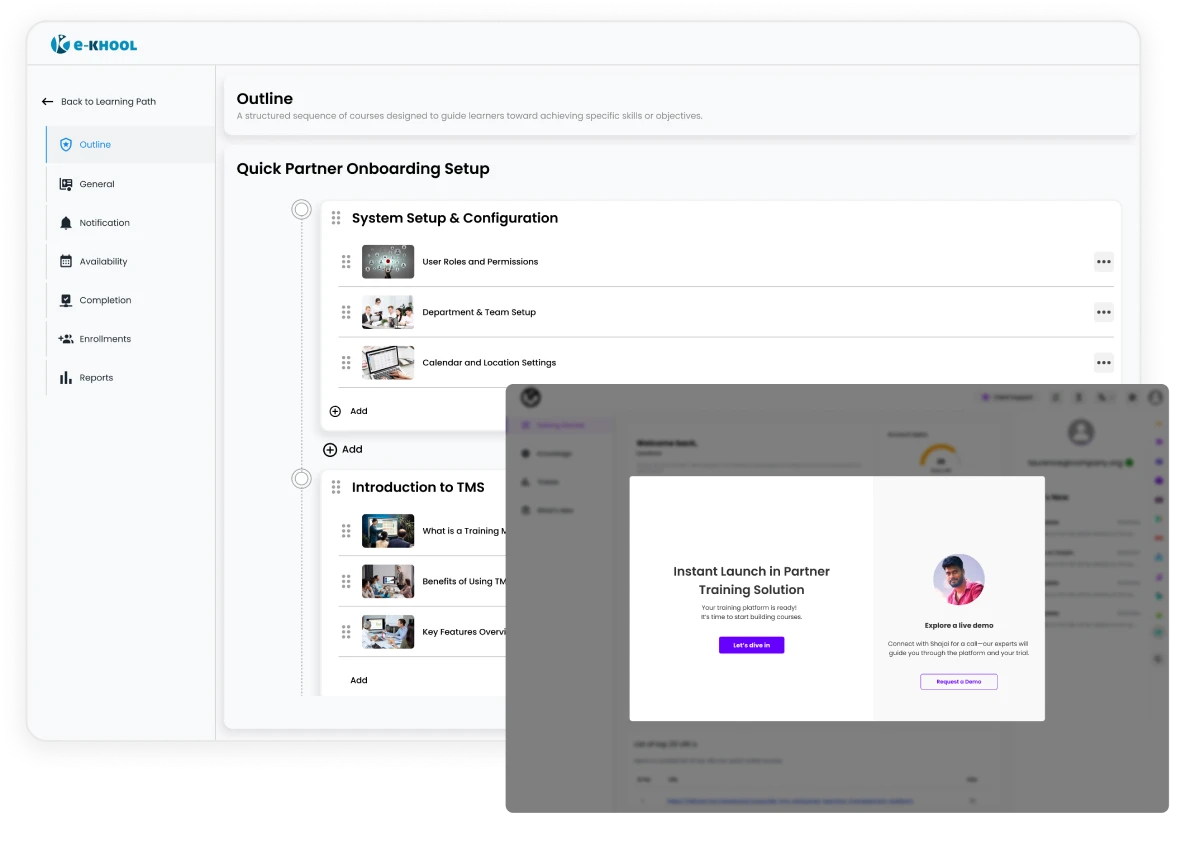Click the Add button under Introduction to TMS
Viewport: 1200px width, 844px height.
coord(358,680)
